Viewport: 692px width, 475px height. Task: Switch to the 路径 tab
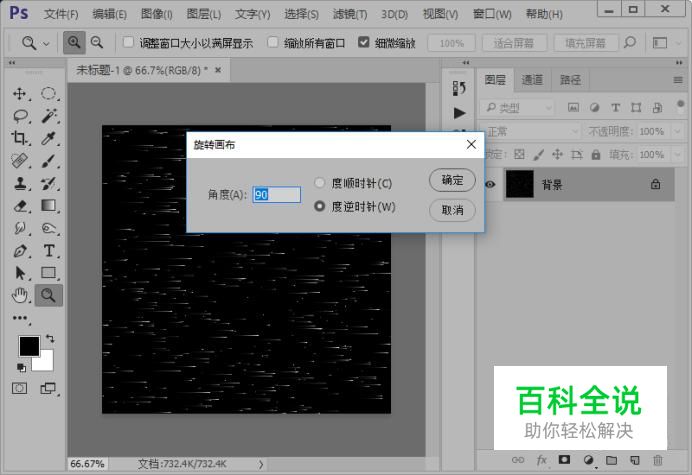tap(570, 80)
